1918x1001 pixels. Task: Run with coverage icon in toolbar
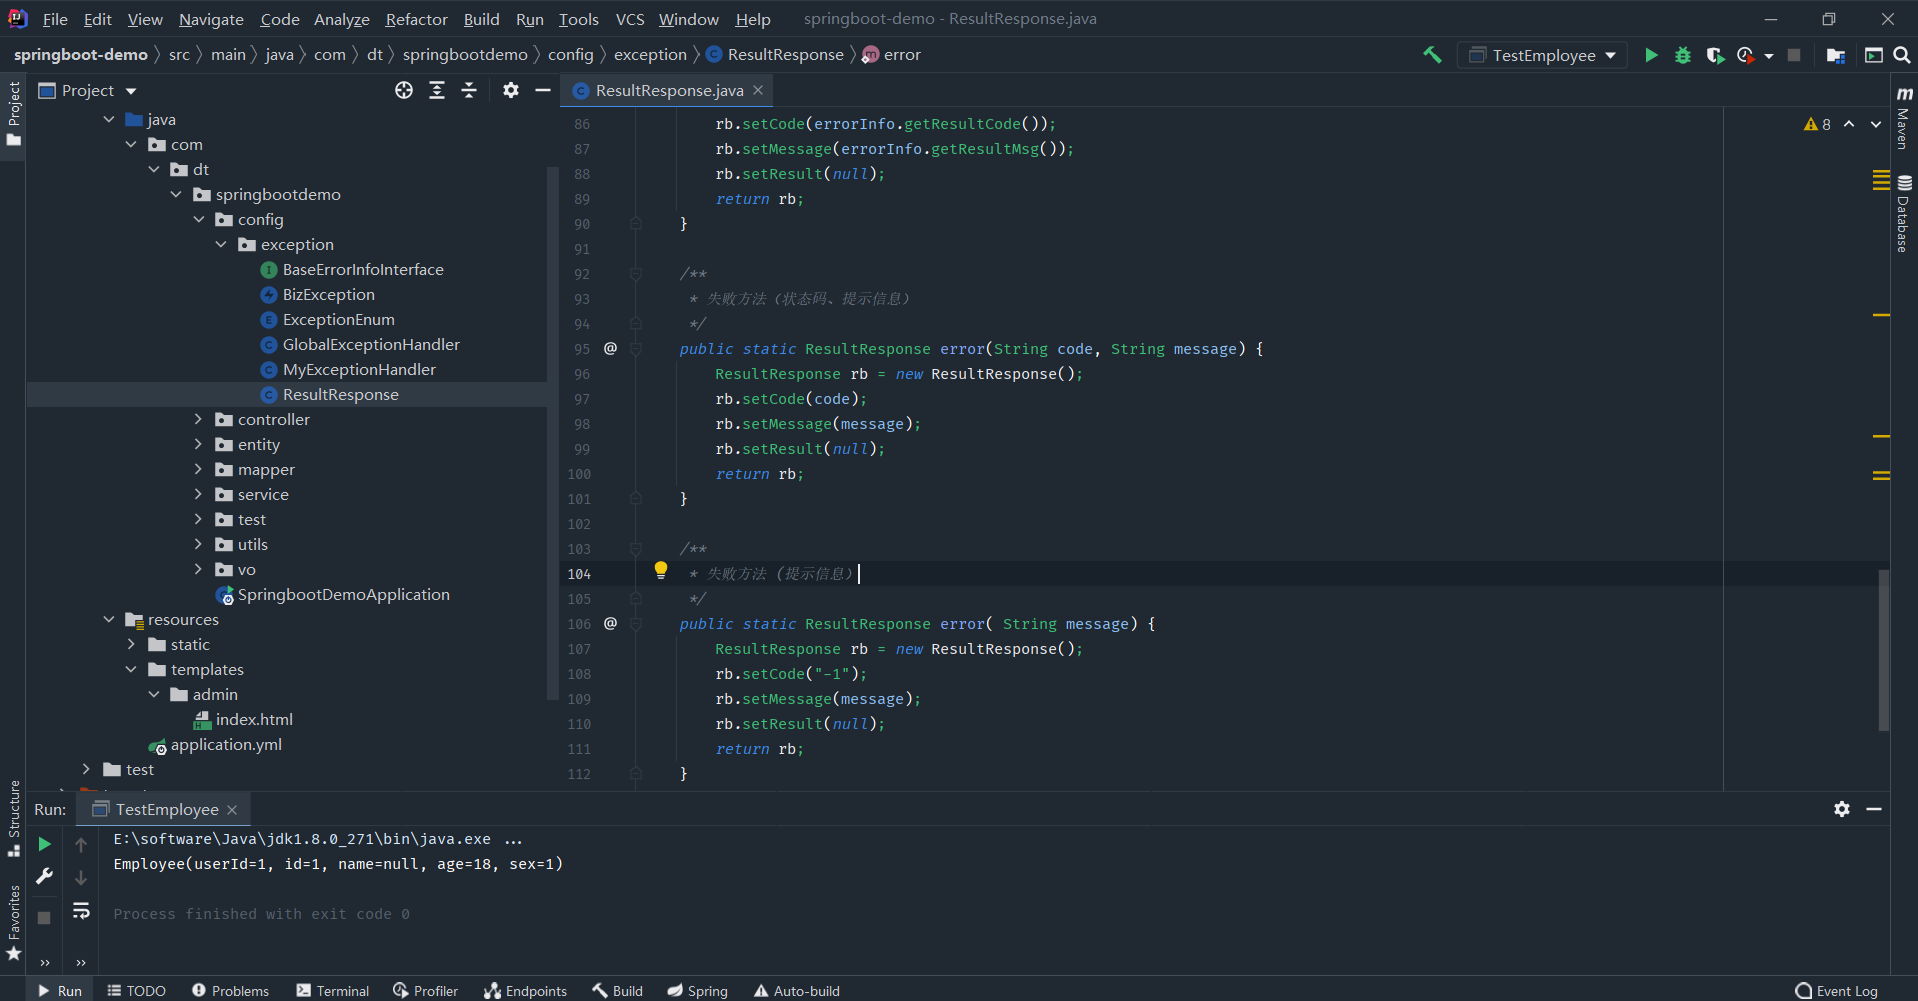[x=1715, y=55]
